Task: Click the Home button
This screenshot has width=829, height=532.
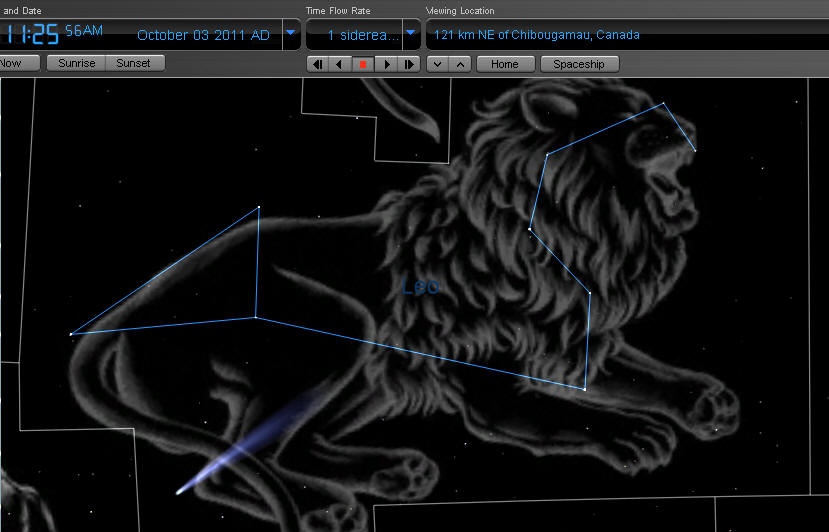Action: [505, 64]
